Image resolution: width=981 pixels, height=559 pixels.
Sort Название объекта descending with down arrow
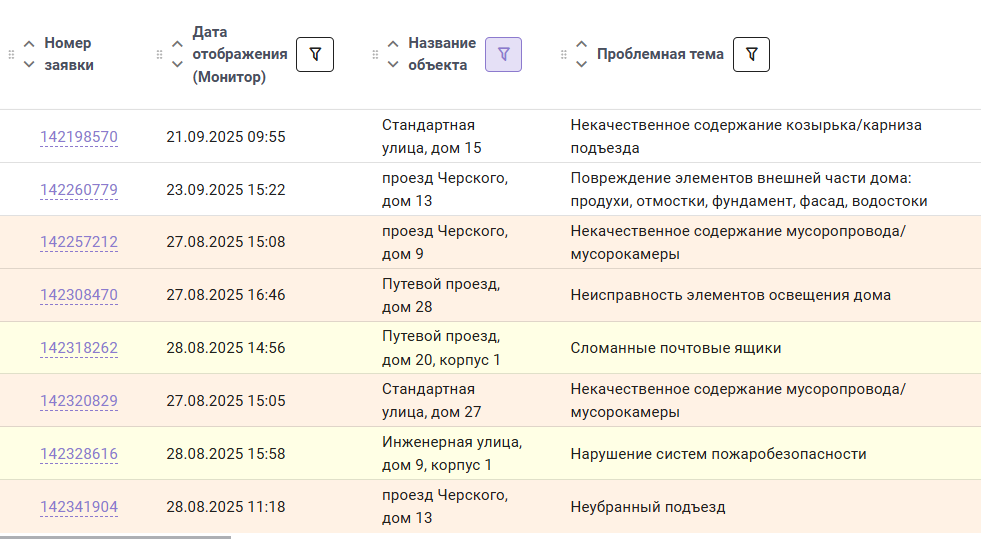pyautogui.click(x=393, y=64)
